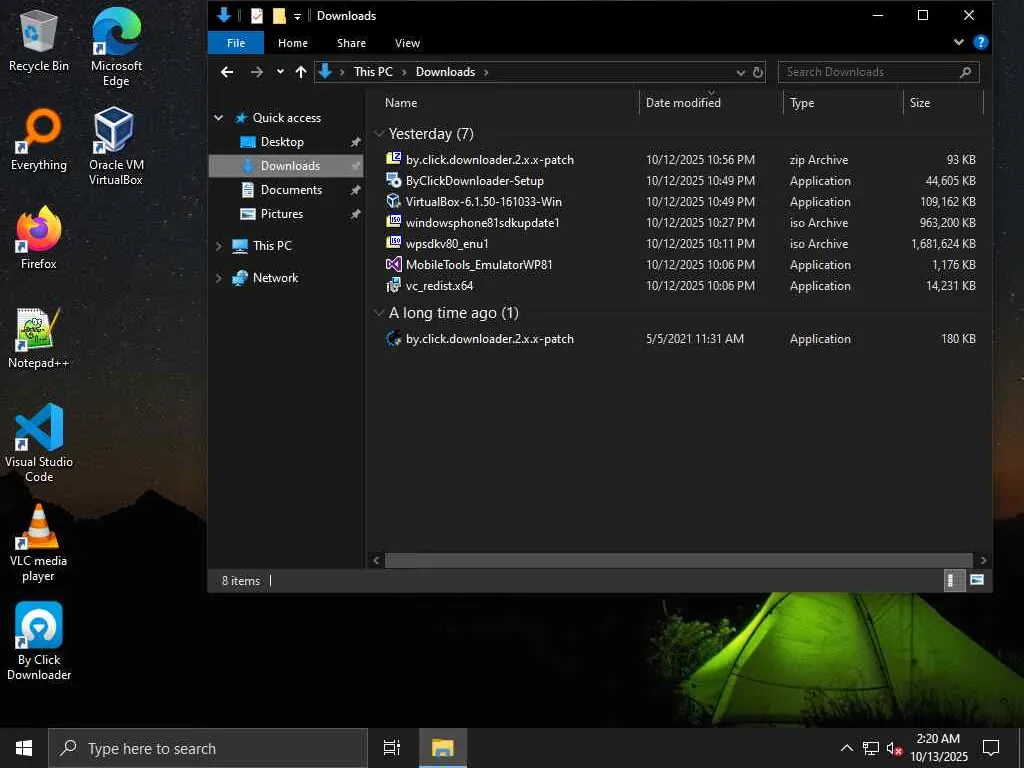The height and width of the screenshot is (768, 1024).
Task: Open the recent locations dropdown arrow
Action: [280, 72]
